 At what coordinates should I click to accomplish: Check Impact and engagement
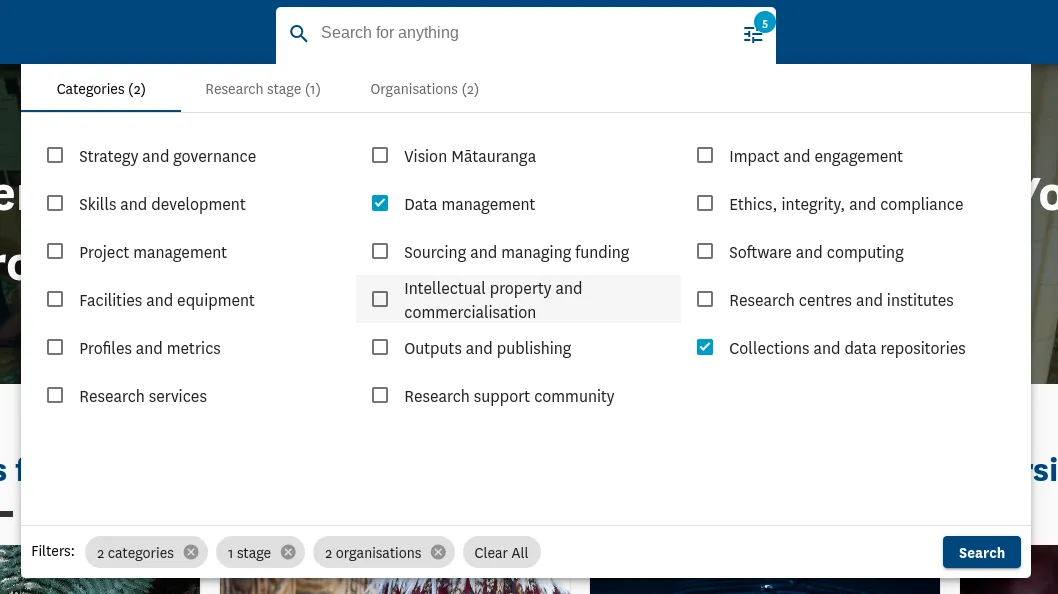pyautogui.click(x=705, y=154)
